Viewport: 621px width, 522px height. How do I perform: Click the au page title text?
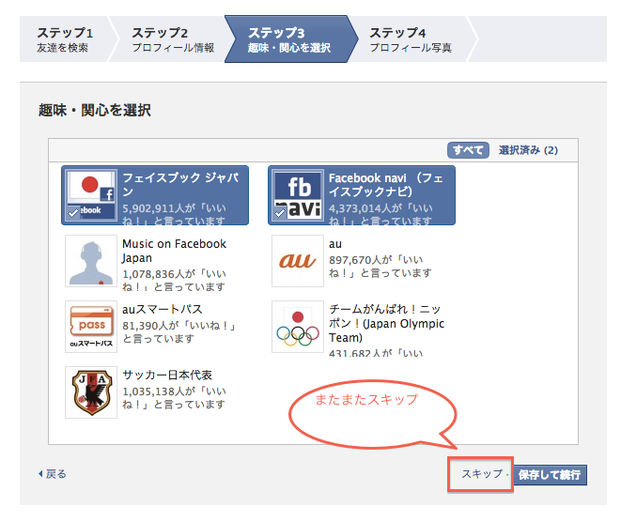[x=335, y=244]
